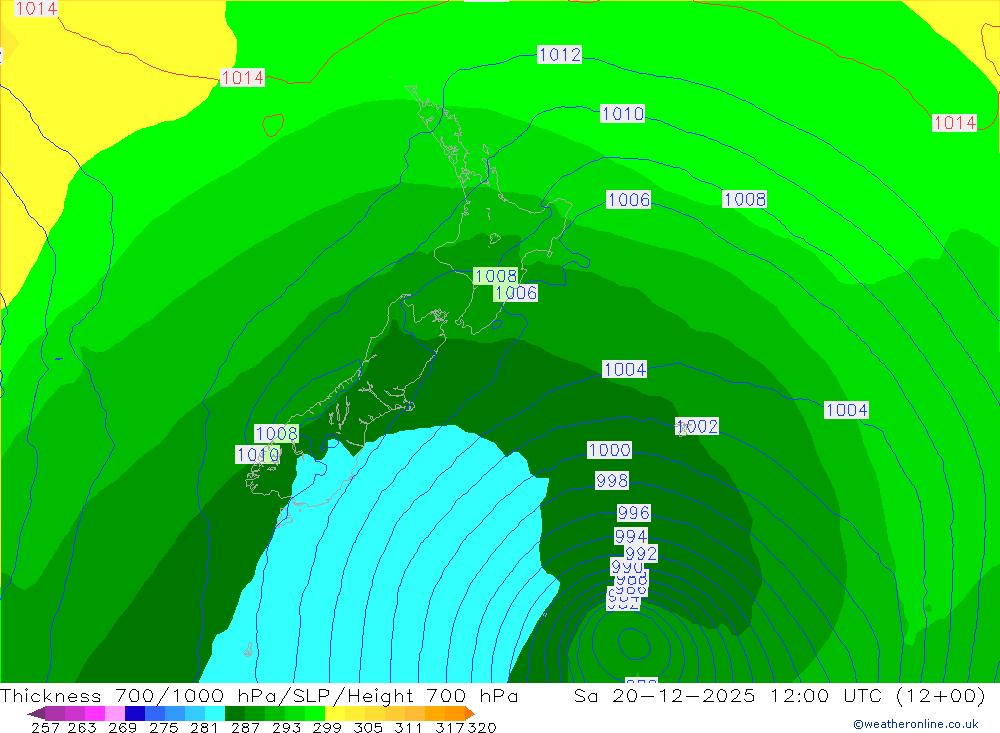Click the legend value 257

click(x=45, y=728)
